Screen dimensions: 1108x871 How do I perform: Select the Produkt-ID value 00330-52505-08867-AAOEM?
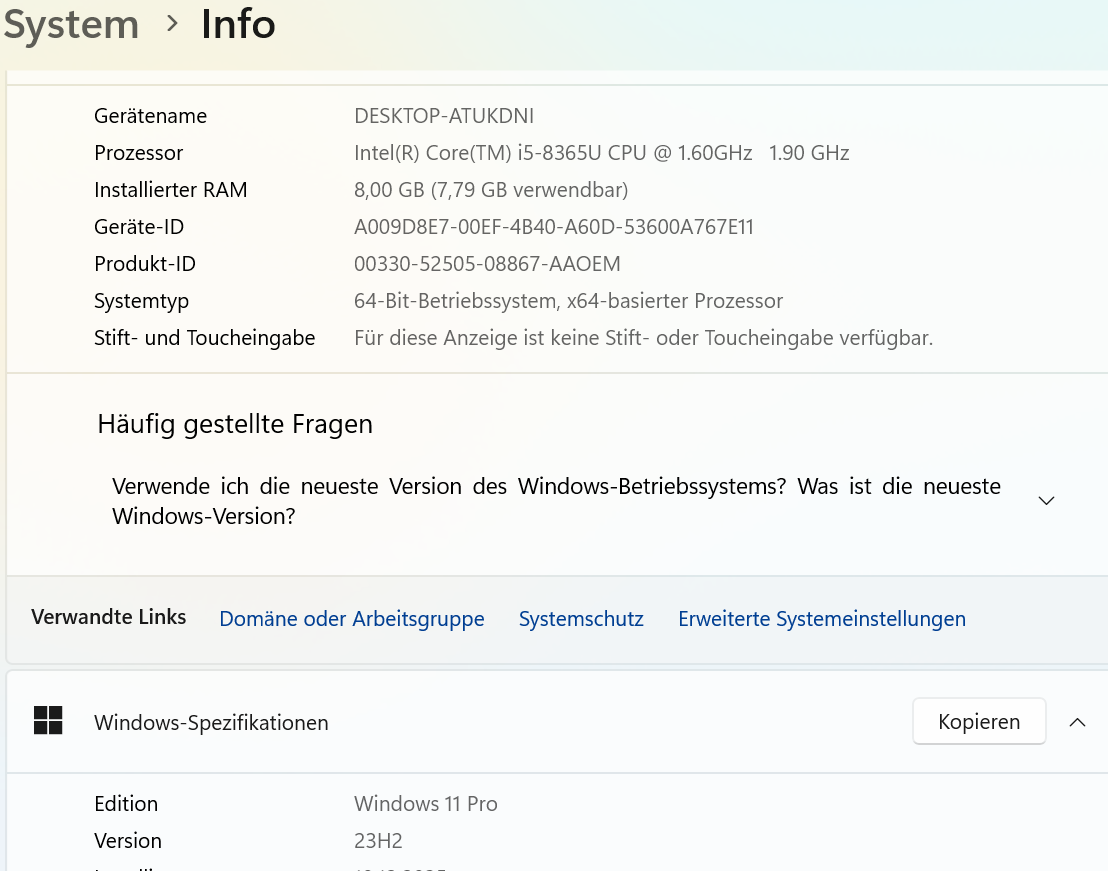pyautogui.click(x=487, y=264)
